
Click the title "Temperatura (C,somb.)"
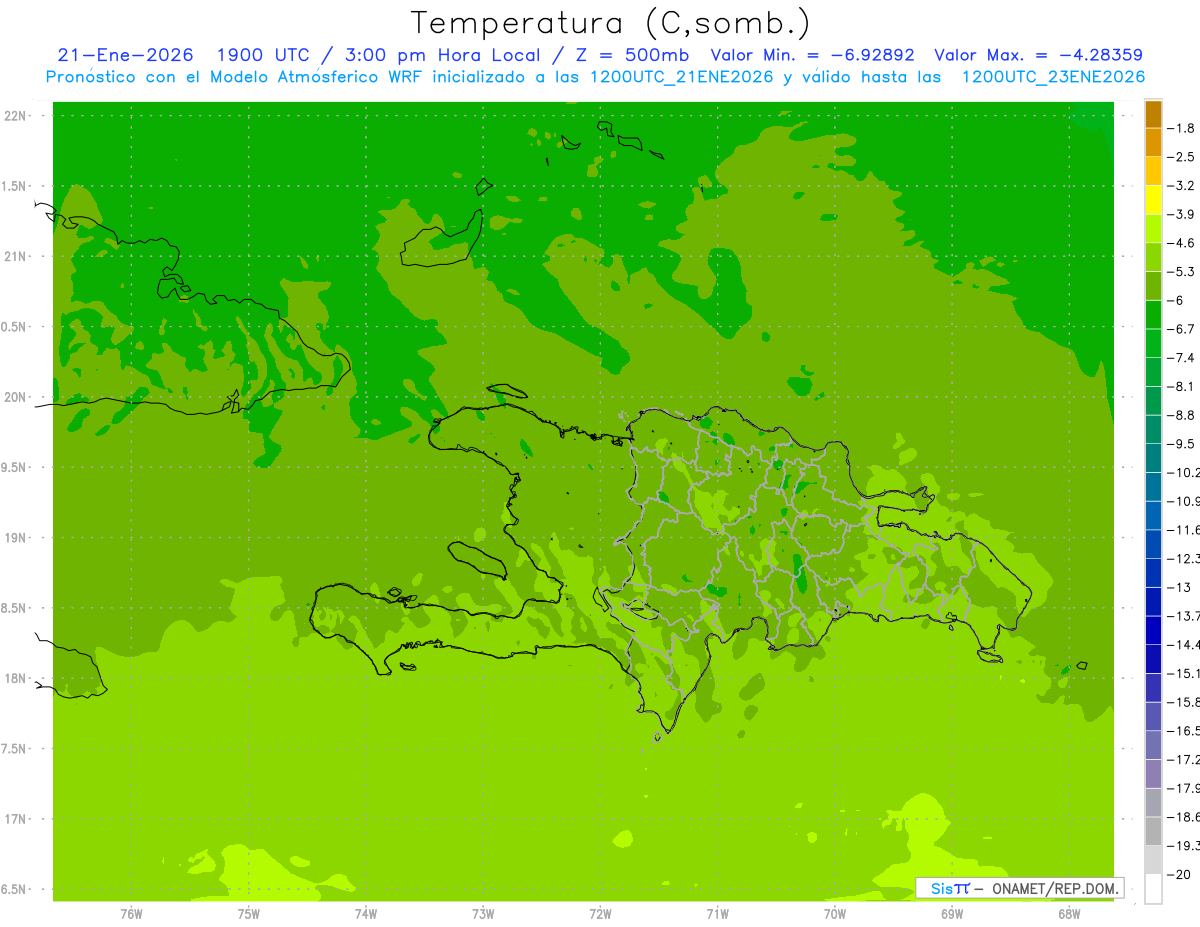610,22
